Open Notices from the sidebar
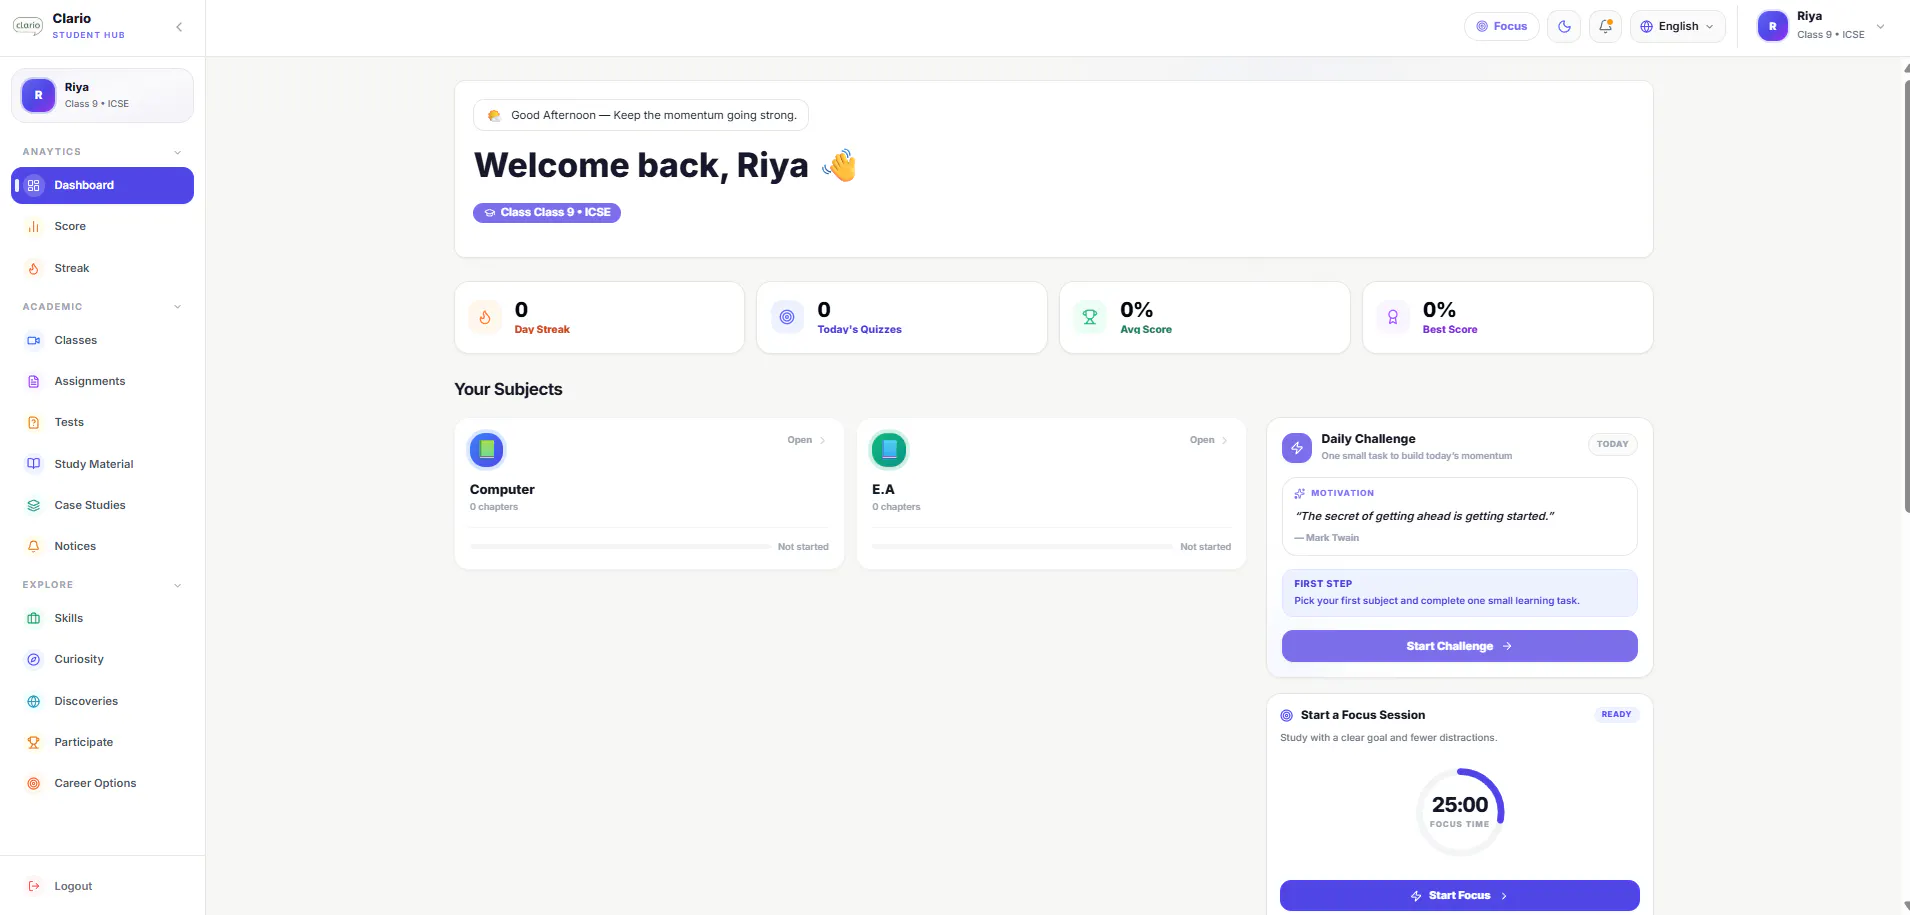 click(x=102, y=546)
